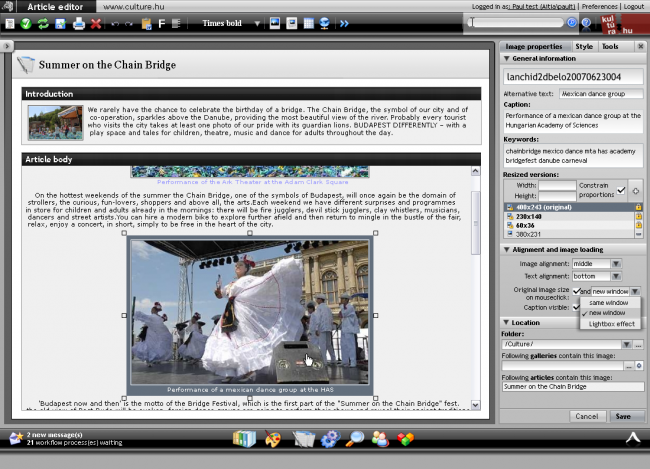Click the globe hyperlink icon
This screenshot has height=469, width=650.
pos(325,23)
